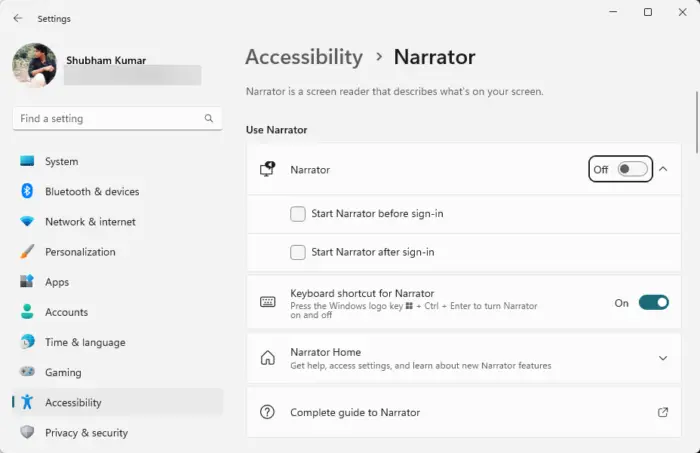Click the back arrow in title bar
This screenshot has height=453, width=700.
tap(18, 18)
